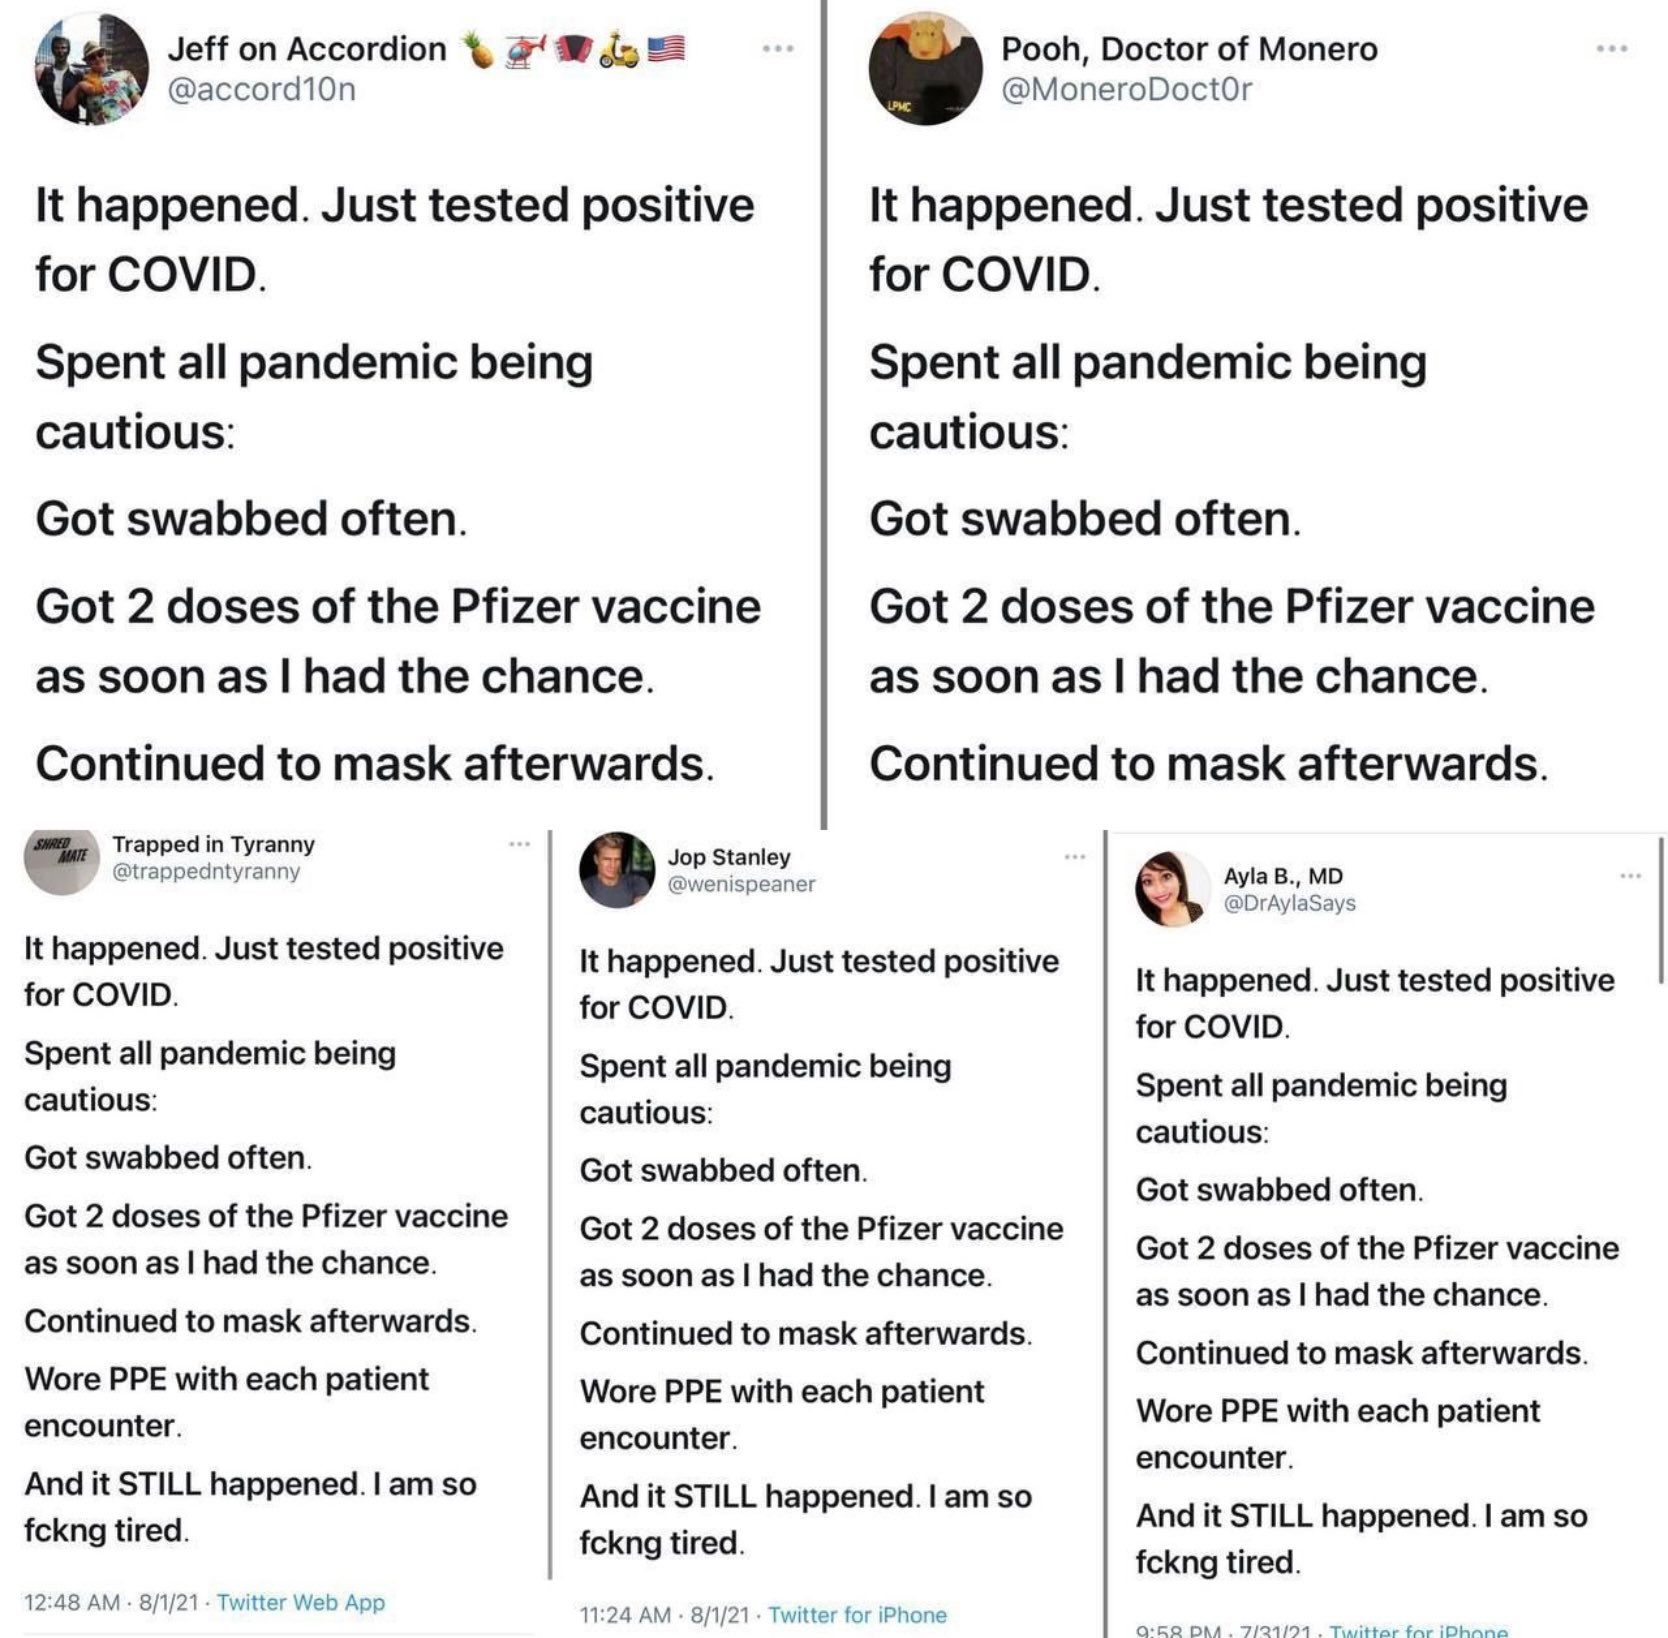The image size is (1668, 1638).
Task: Click the scrollbar beside Ayla B.'s tweet
Action: point(1661,910)
